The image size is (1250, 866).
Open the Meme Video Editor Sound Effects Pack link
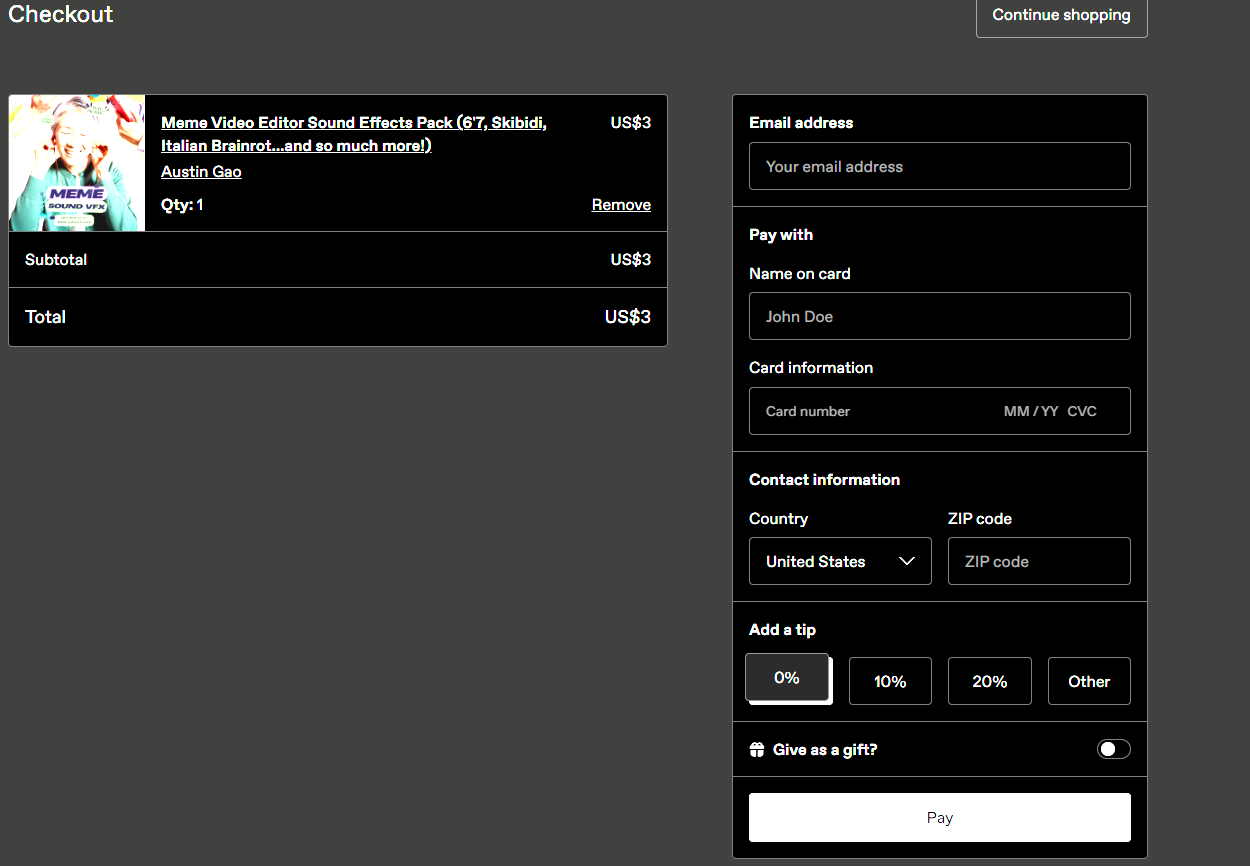pyautogui.click(x=354, y=134)
